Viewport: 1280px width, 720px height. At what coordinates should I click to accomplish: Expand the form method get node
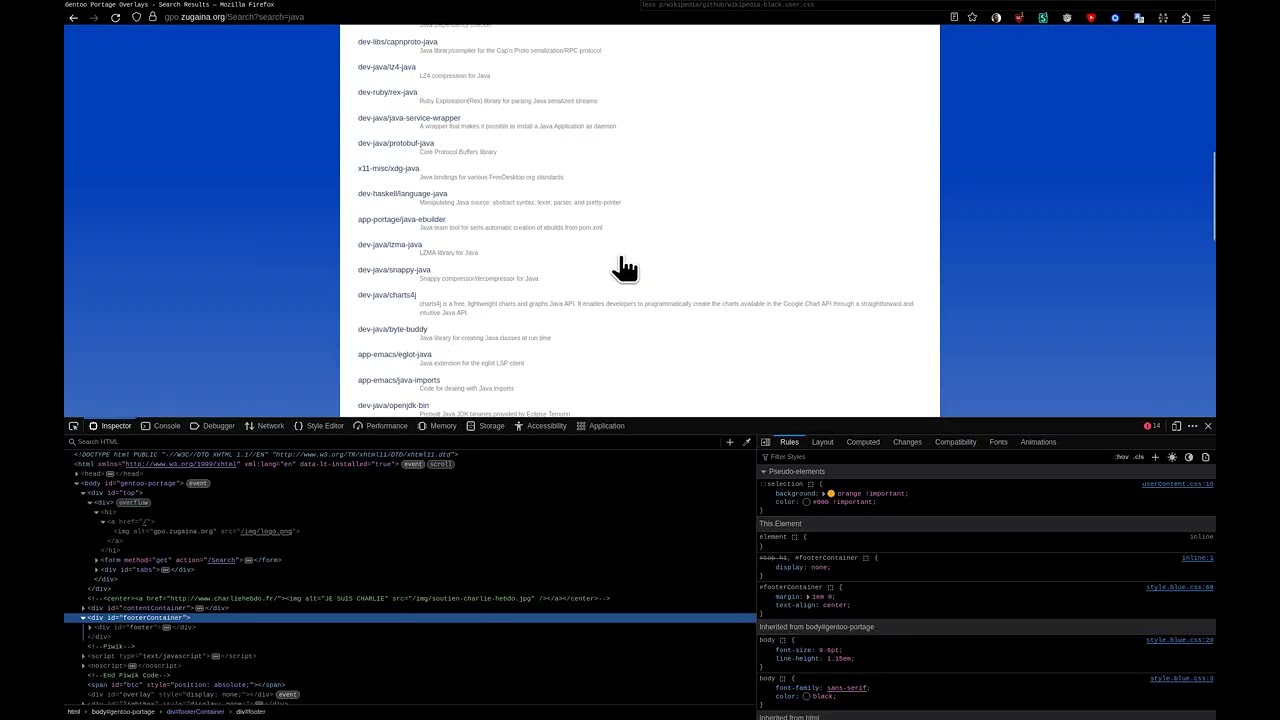coord(96,560)
